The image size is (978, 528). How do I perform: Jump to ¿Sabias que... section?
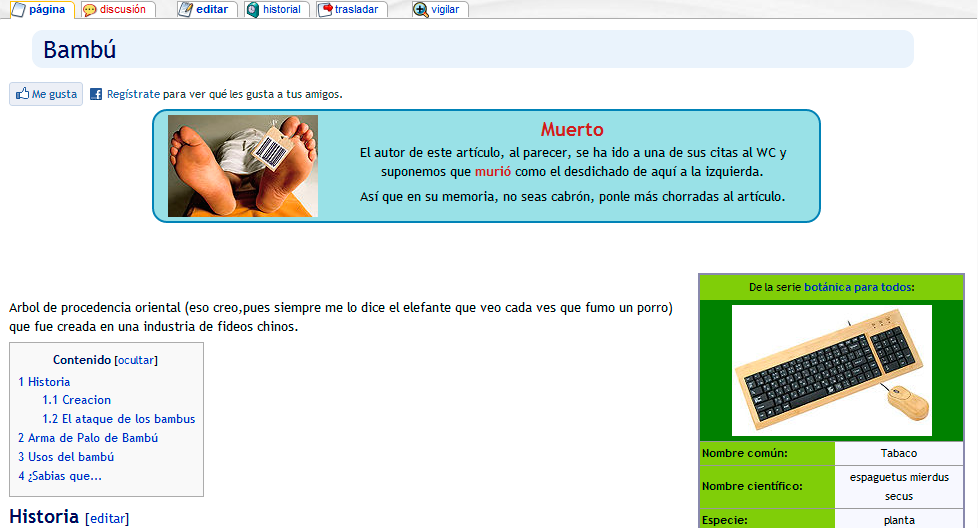(x=60, y=476)
